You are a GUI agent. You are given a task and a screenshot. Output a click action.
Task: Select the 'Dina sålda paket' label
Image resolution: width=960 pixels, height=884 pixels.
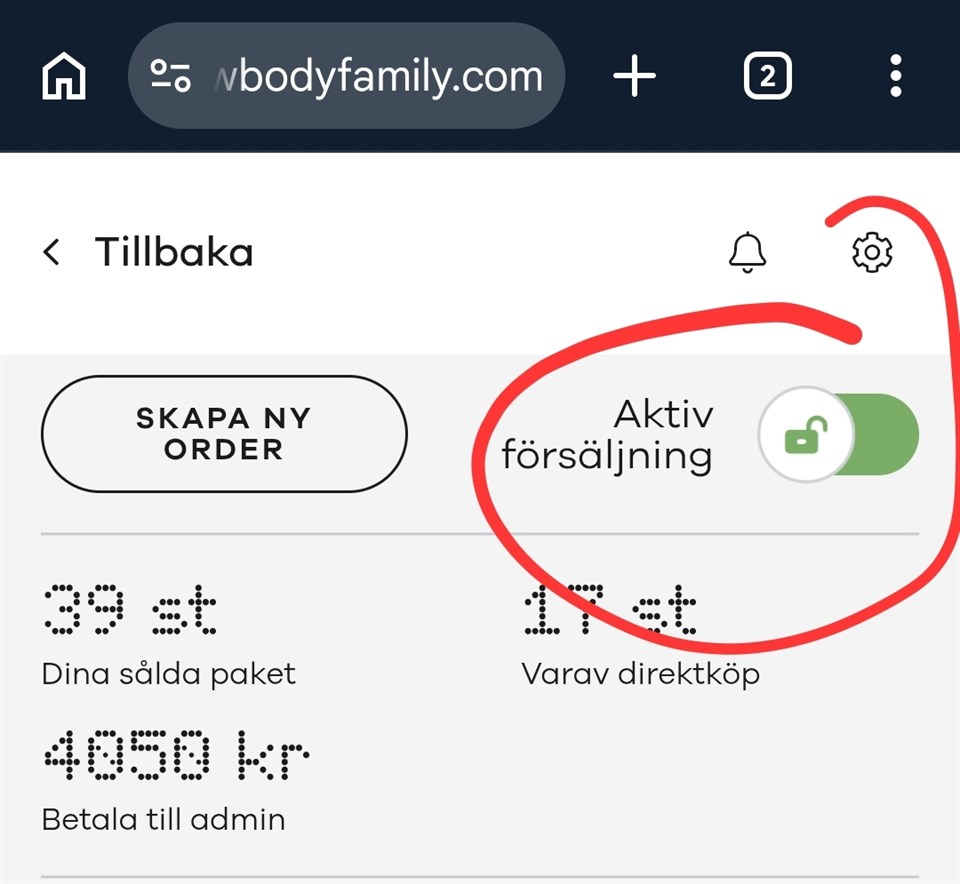168,673
